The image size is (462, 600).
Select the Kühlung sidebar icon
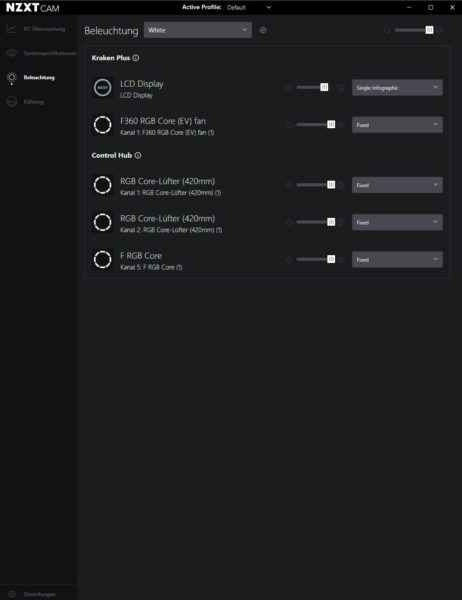tap(11, 101)
